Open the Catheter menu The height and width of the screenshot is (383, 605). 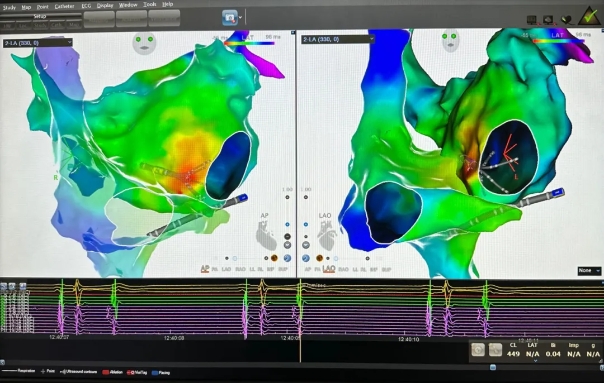click(64, 7)
